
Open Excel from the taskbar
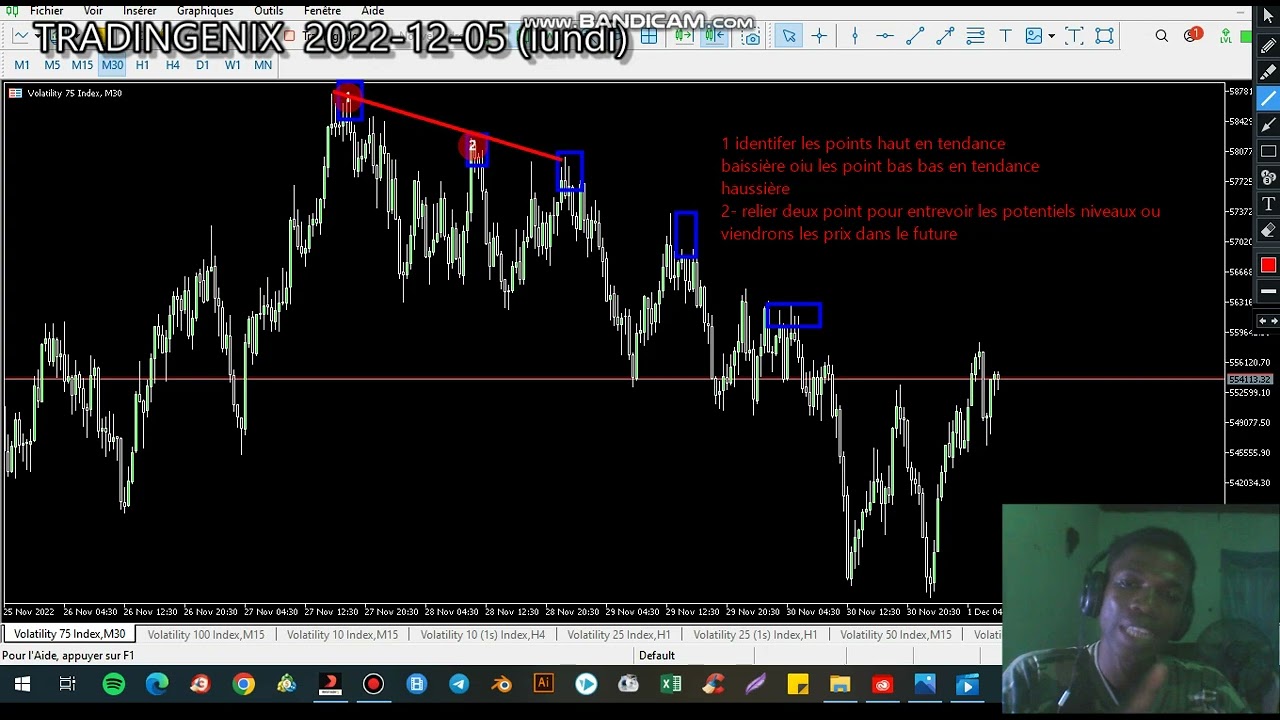coord(671,685)
